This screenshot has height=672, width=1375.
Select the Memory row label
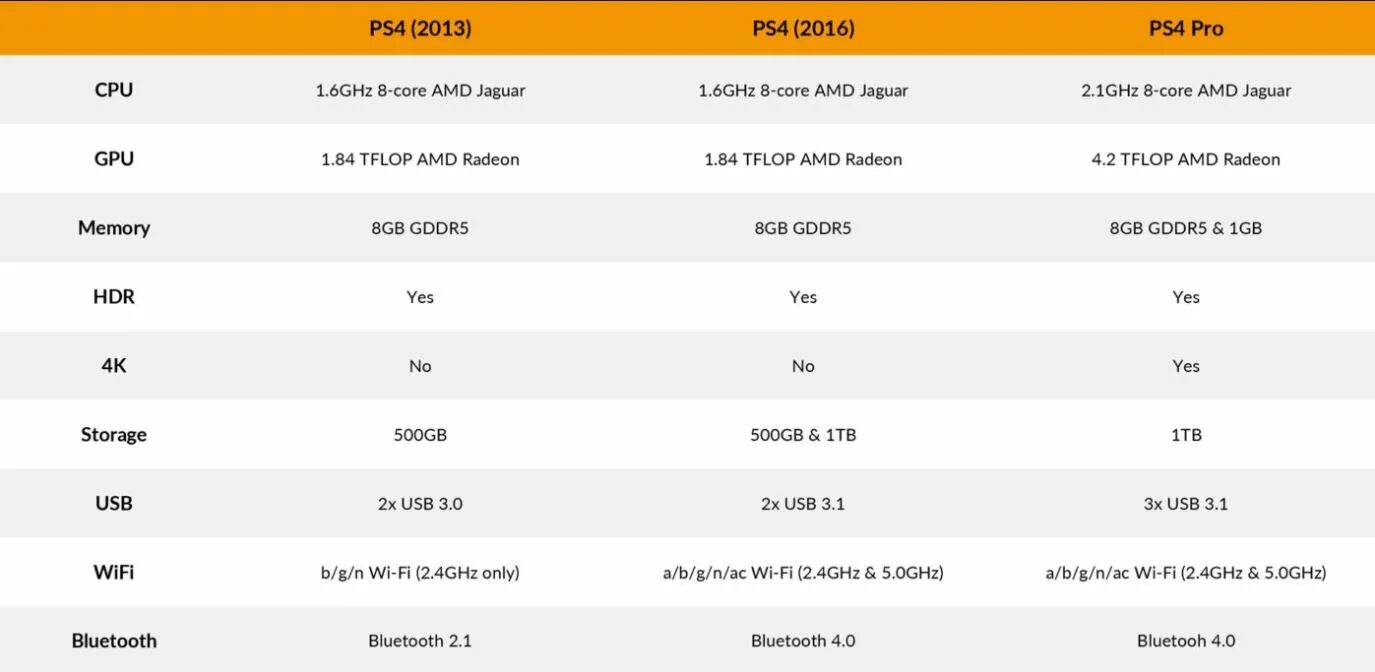[x=114, y=228]
